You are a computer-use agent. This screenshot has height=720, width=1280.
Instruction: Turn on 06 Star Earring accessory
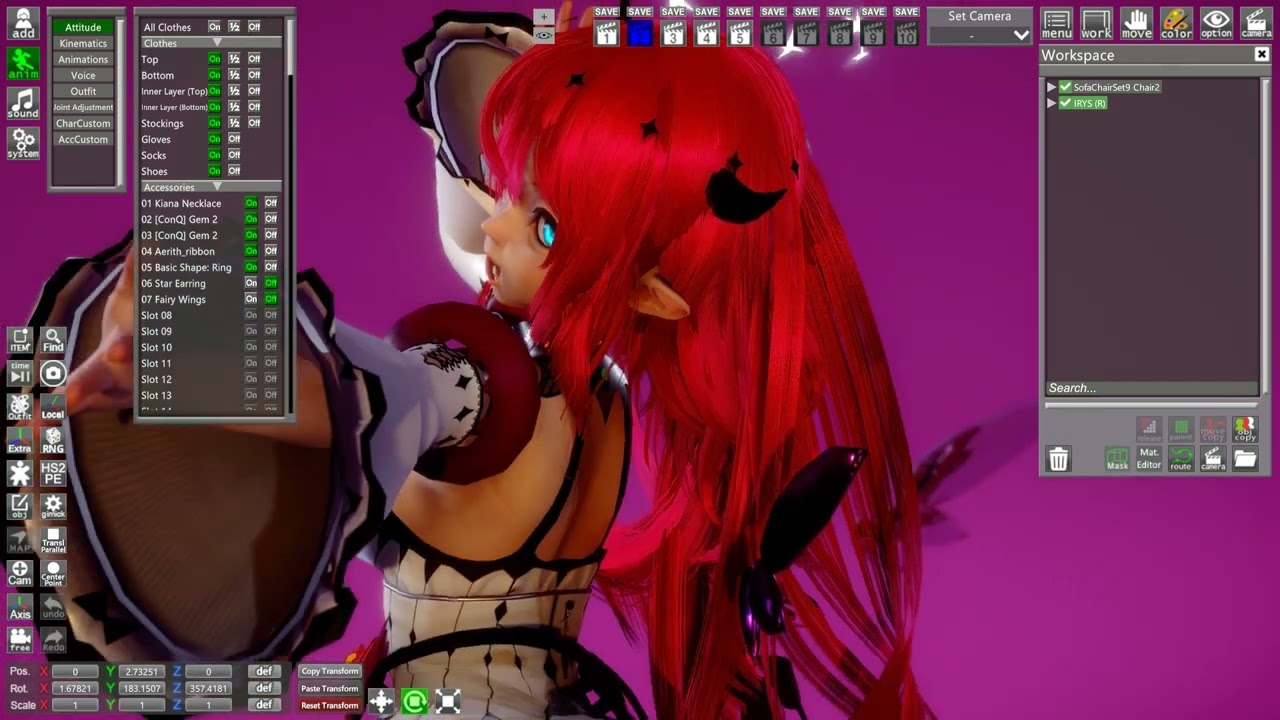(x=251, y=283)
